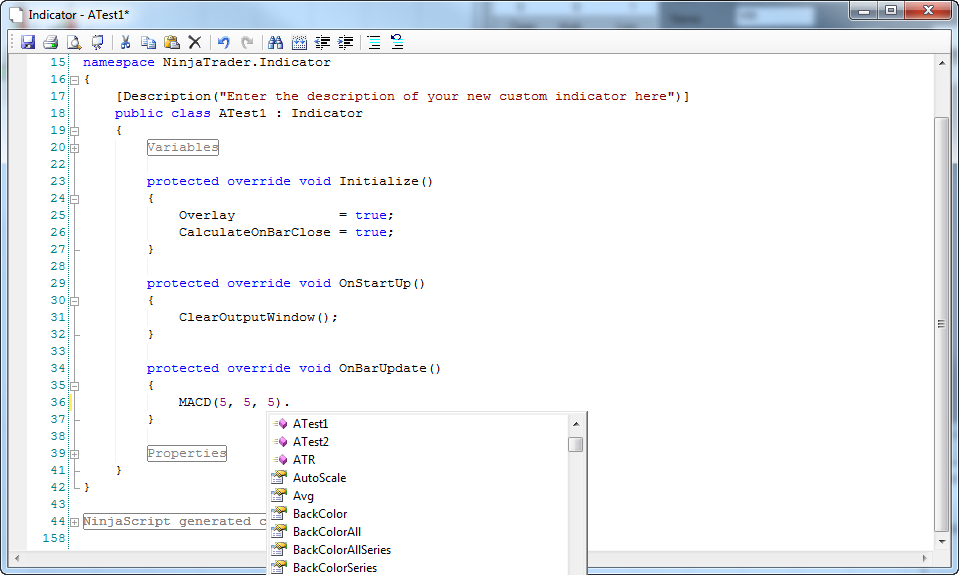Click the Variables collapsed region box
This screenshot has width=959, height=575.
(183, 147)
